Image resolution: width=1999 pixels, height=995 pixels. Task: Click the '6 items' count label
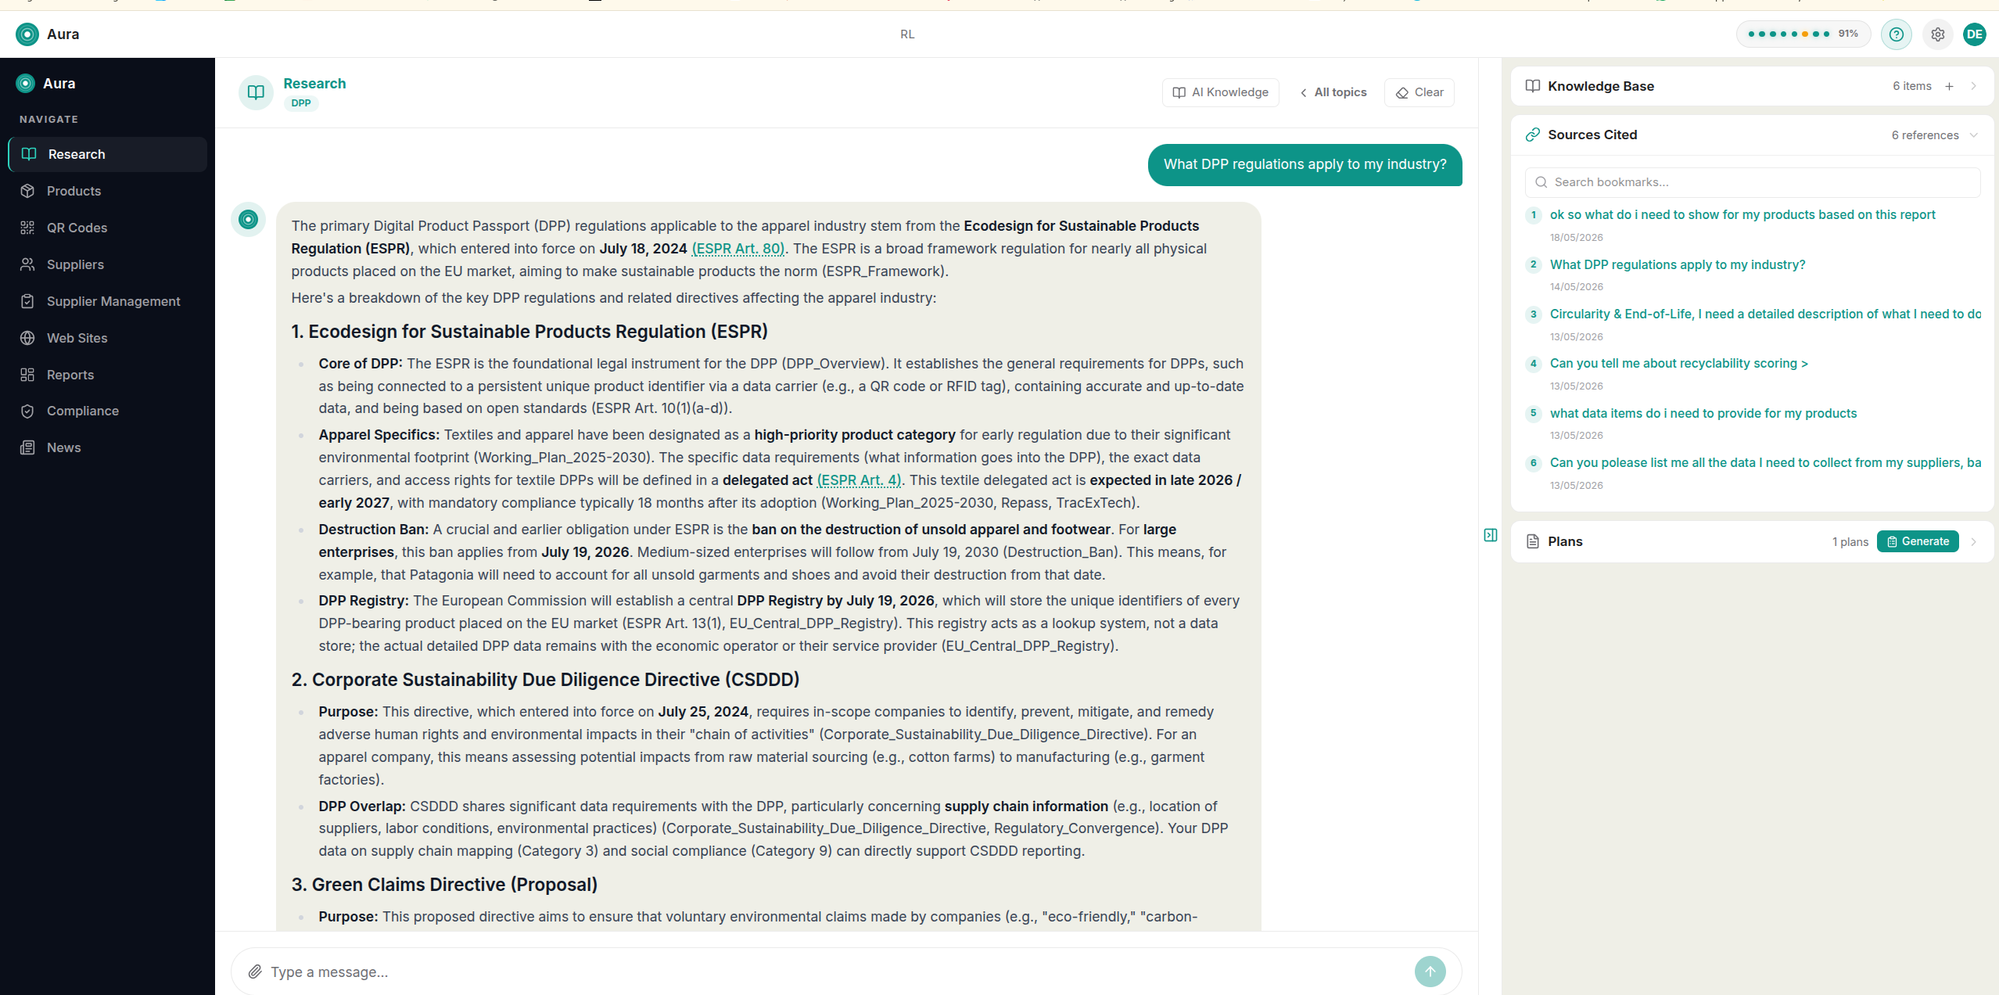(1911, 86)
